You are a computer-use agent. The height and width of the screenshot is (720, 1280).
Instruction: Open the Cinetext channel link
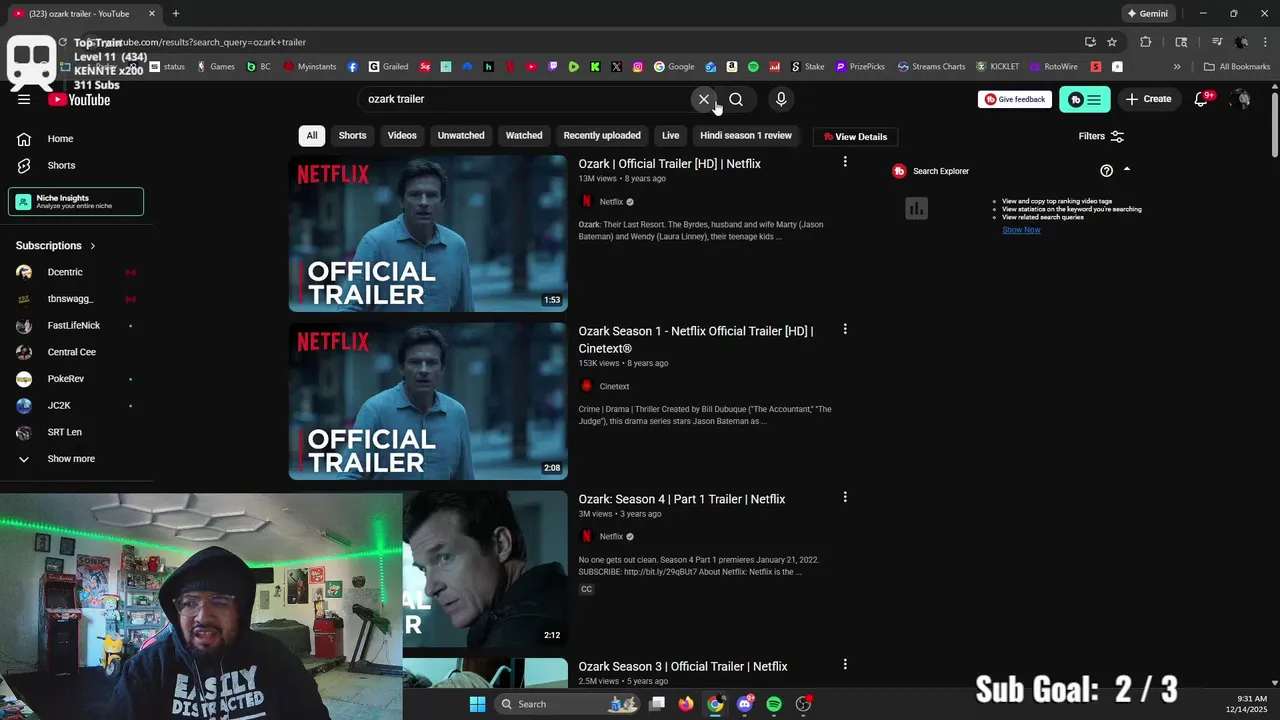tap(614, 386)
